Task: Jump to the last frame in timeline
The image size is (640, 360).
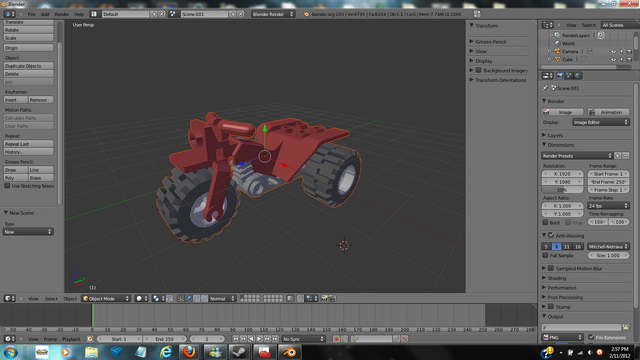Action: tap(275, 339)
